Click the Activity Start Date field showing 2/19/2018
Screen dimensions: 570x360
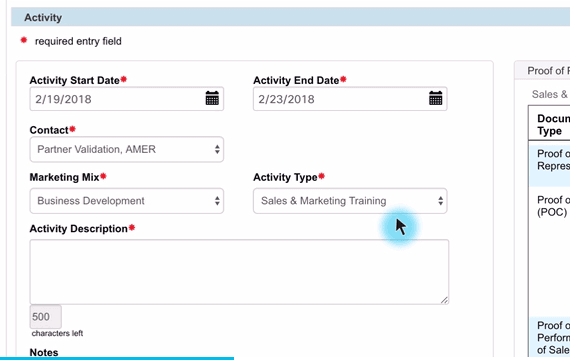tap(127, 99)
